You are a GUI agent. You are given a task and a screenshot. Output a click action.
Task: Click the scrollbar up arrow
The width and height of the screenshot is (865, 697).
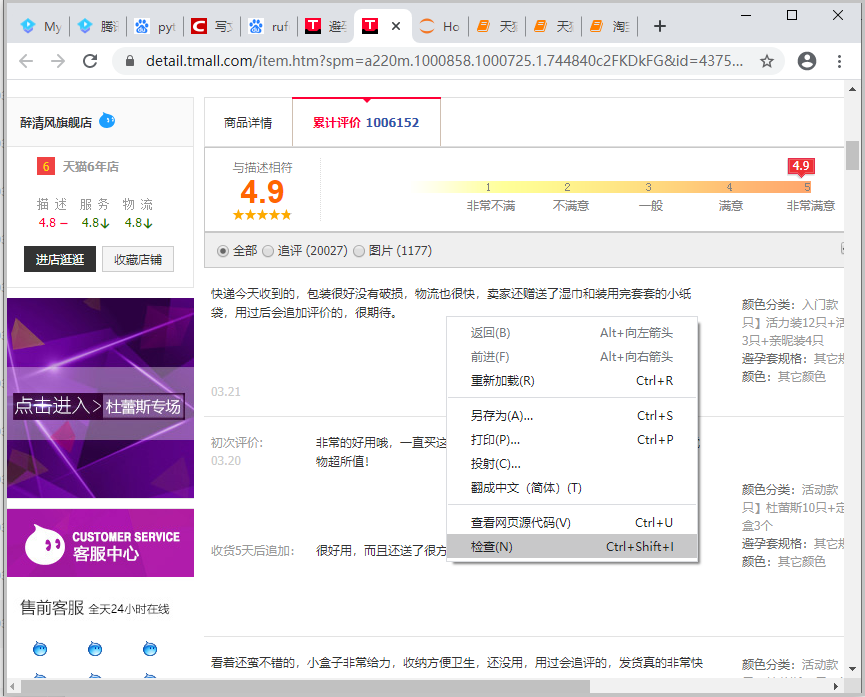point(852,89)
